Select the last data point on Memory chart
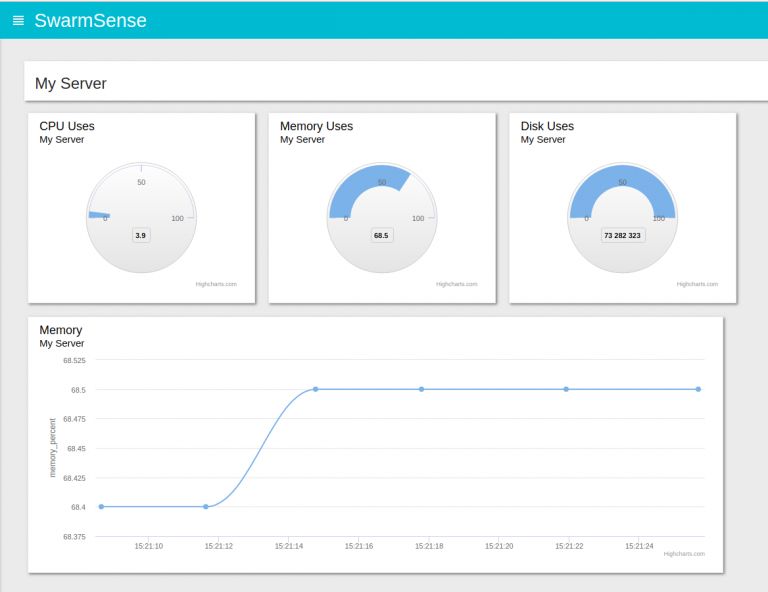The width and height of the screenshot is (768, 592). (698, 389)
